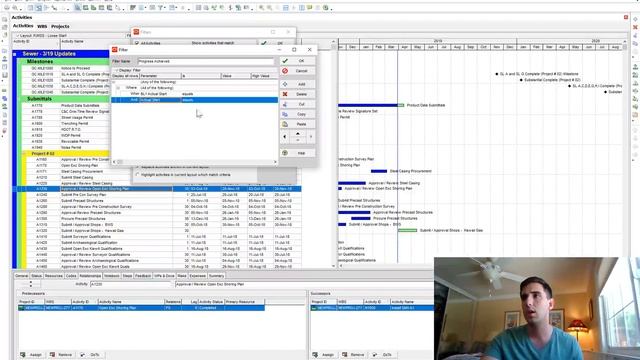Switch to the WBS tab

pyautogui.click(x=42, y=26)
